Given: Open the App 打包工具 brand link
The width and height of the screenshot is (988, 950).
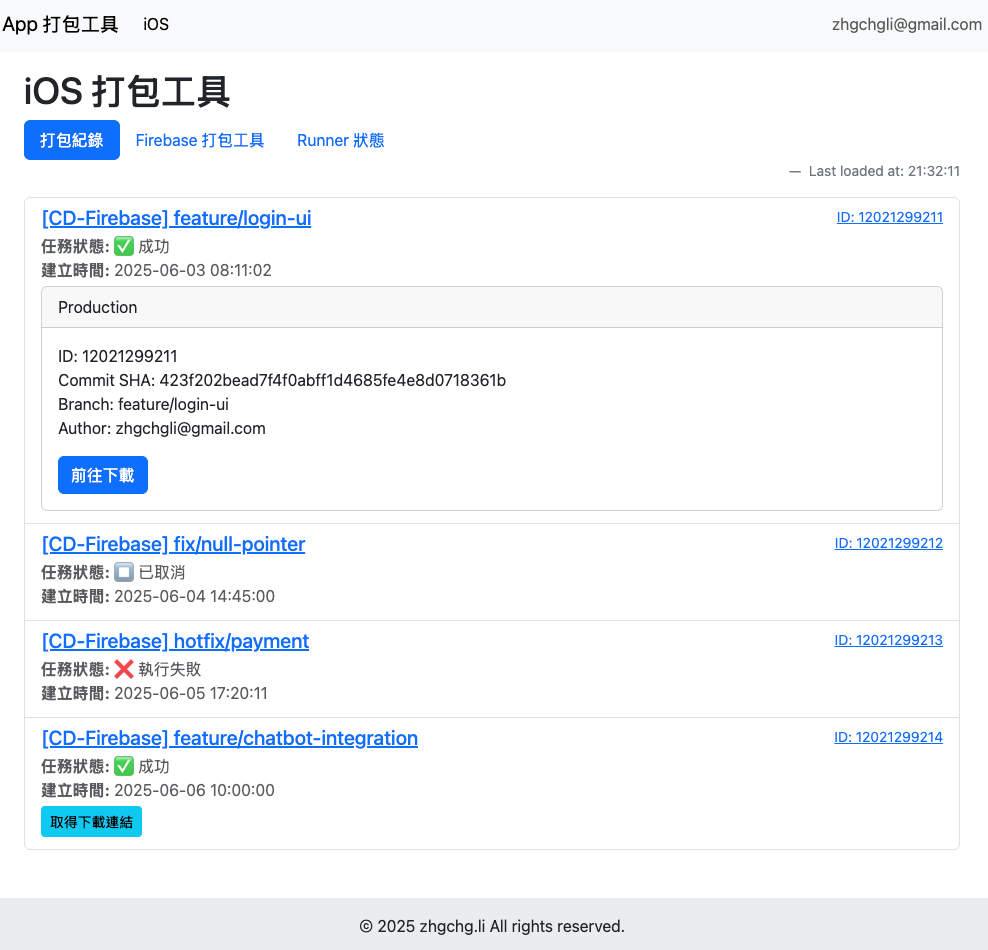Looking at the screenshot, I should [x=60, y=25].
